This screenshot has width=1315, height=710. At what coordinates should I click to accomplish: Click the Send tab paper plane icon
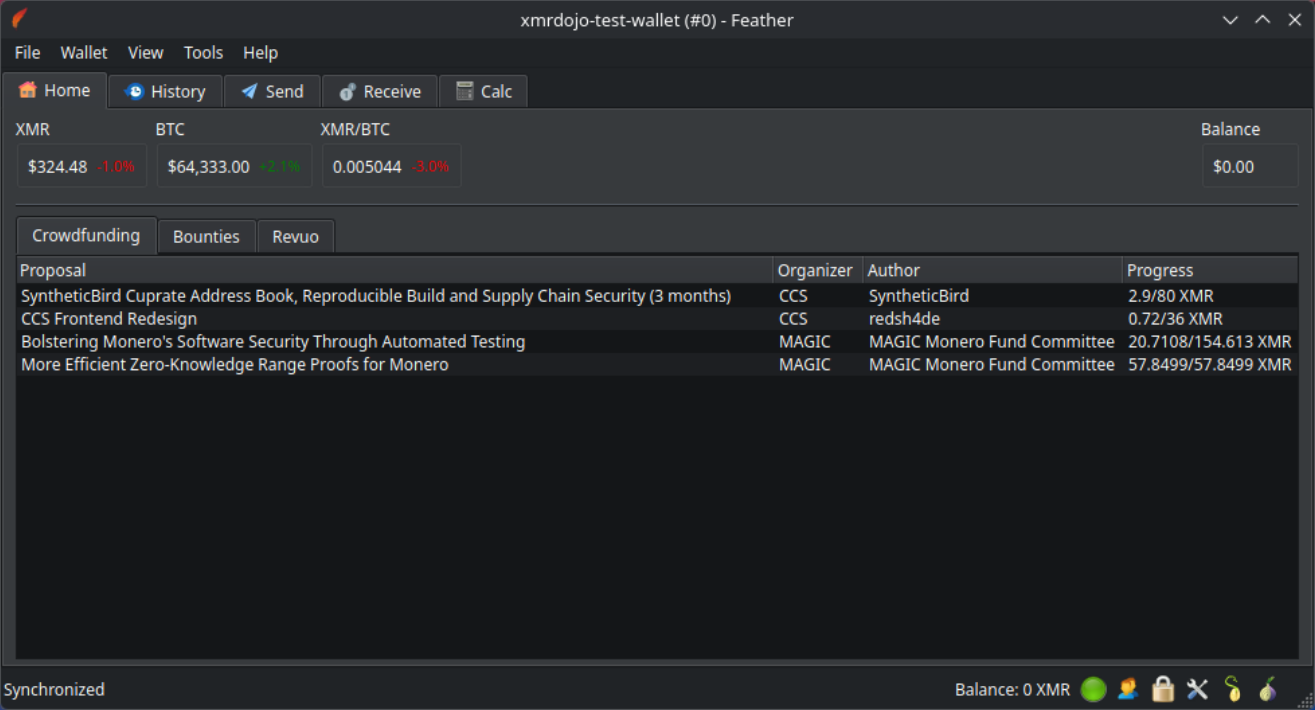click(249, 91)
